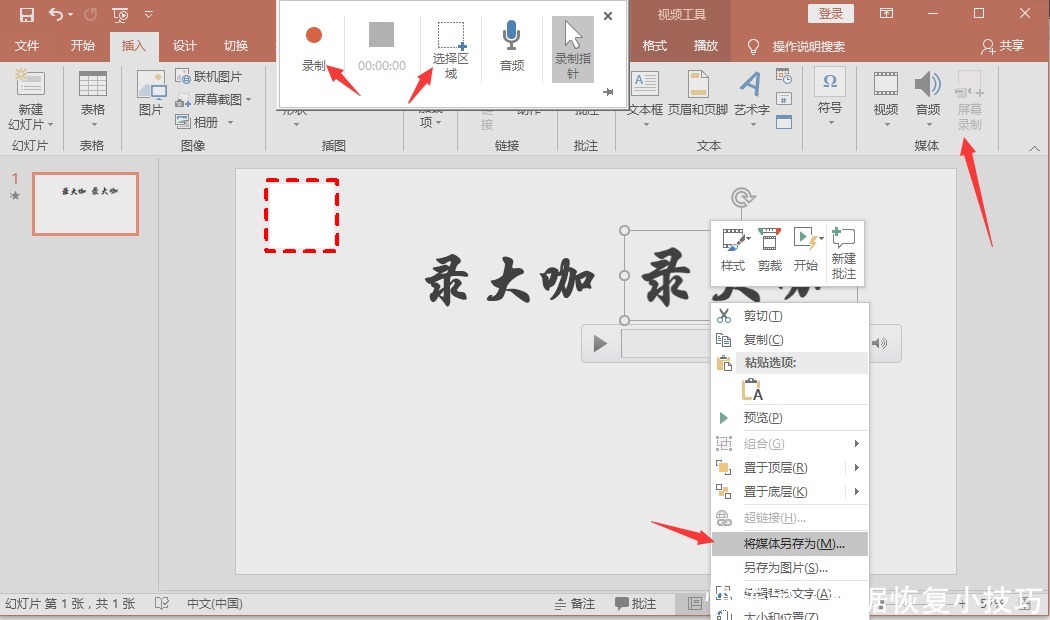Click the Notes (备注) button in status bar

point(575,604)
